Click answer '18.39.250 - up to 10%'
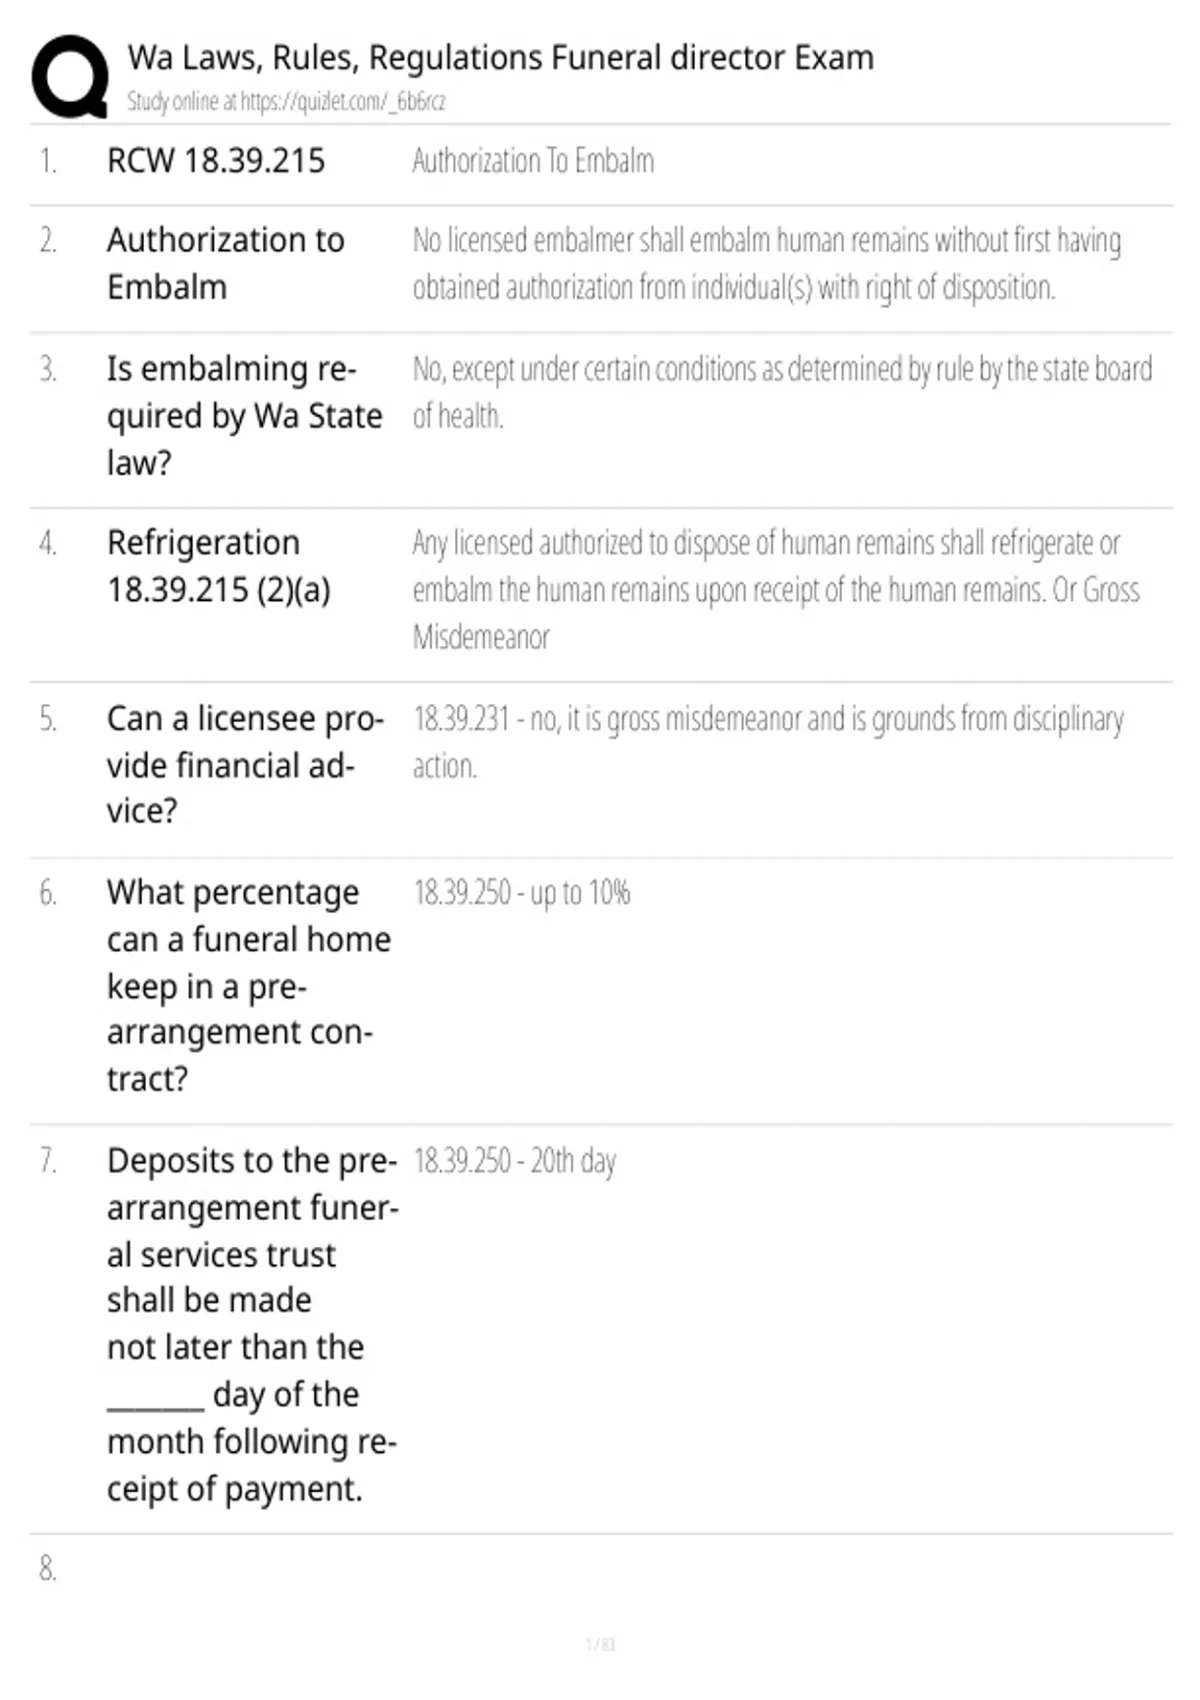 click(521, 892)
